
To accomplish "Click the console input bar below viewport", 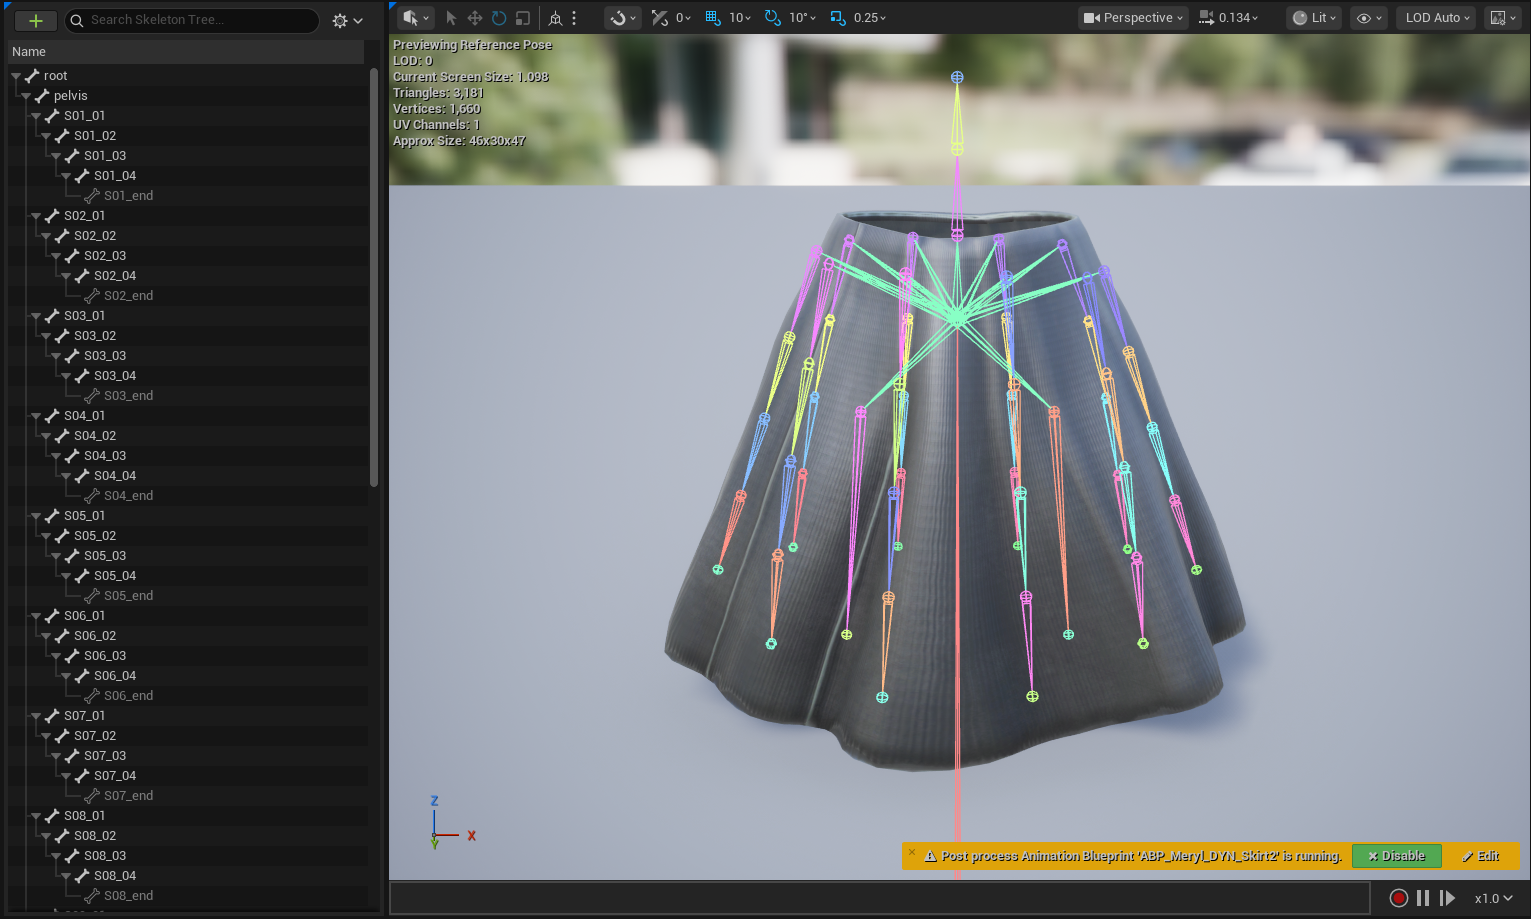I will (x=879, y=898).
